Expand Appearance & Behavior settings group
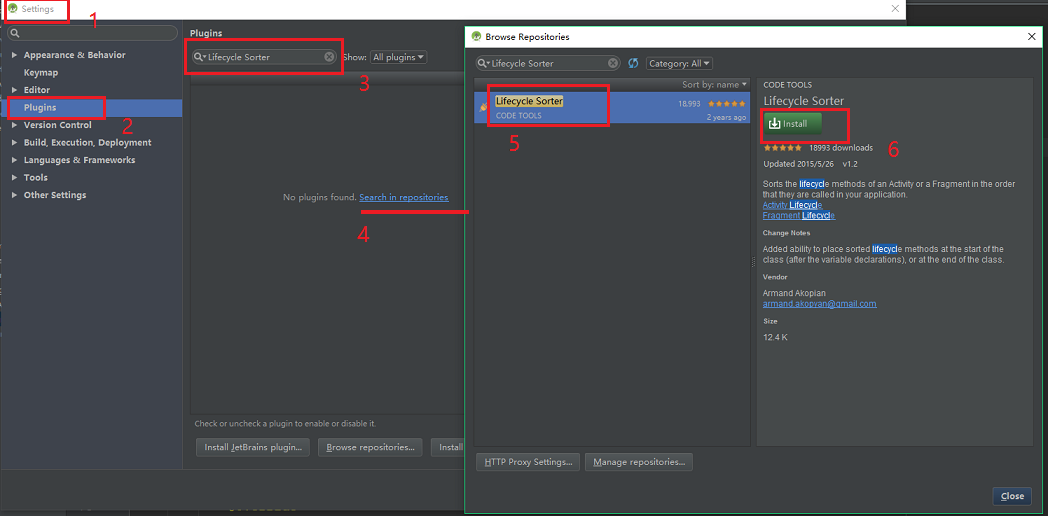Screen dimensions: 1048x516 (x=15, y=55)
